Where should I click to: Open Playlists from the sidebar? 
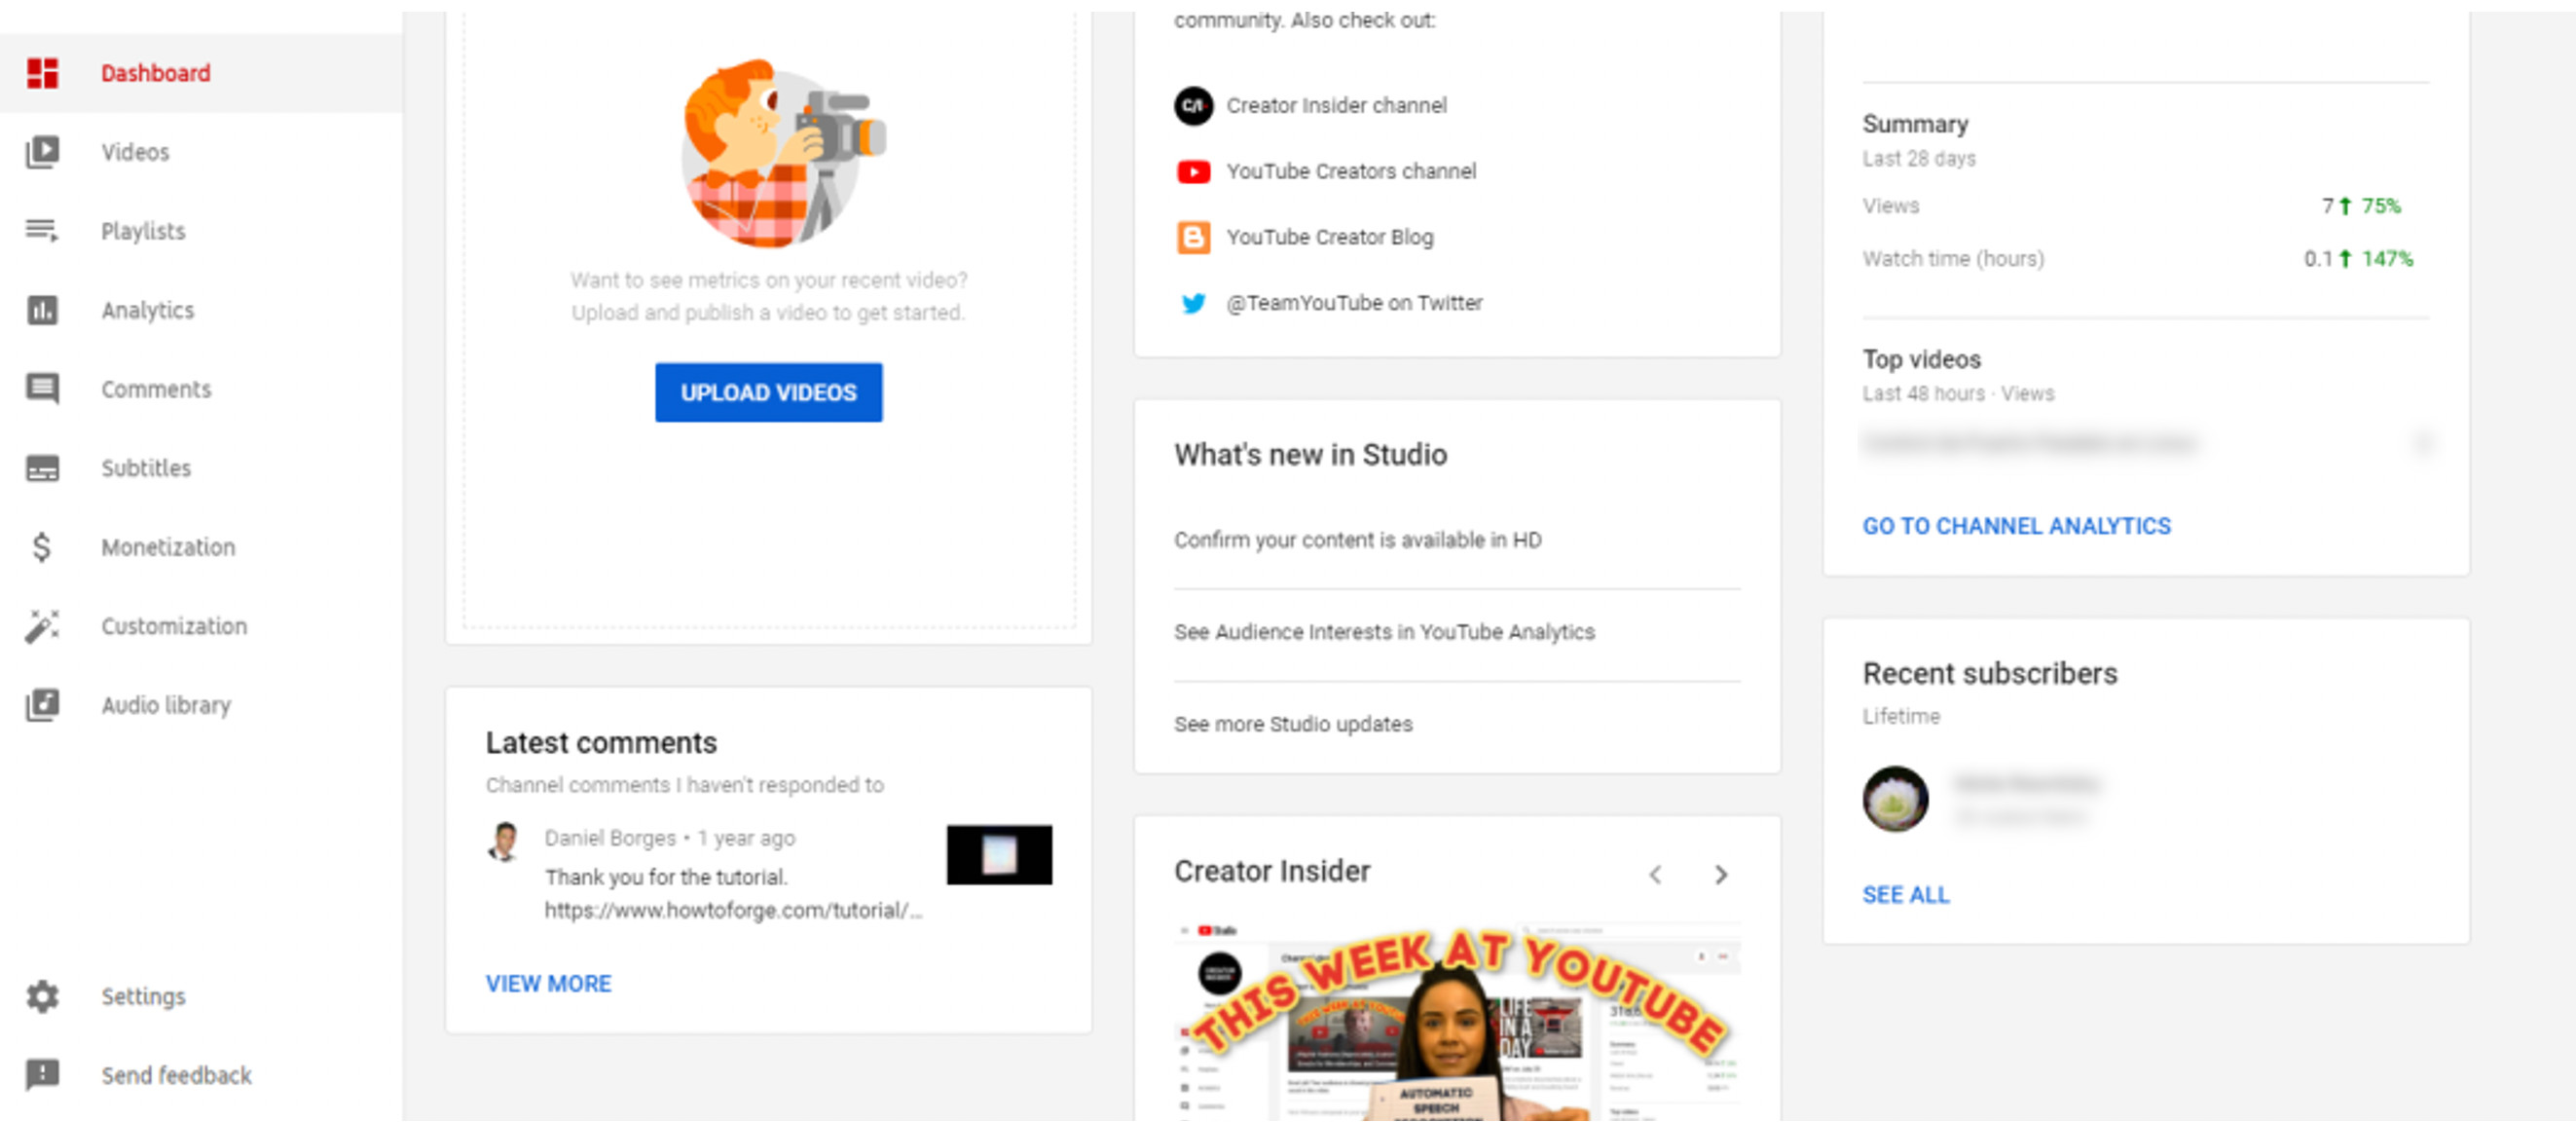(x=143, y=231)
